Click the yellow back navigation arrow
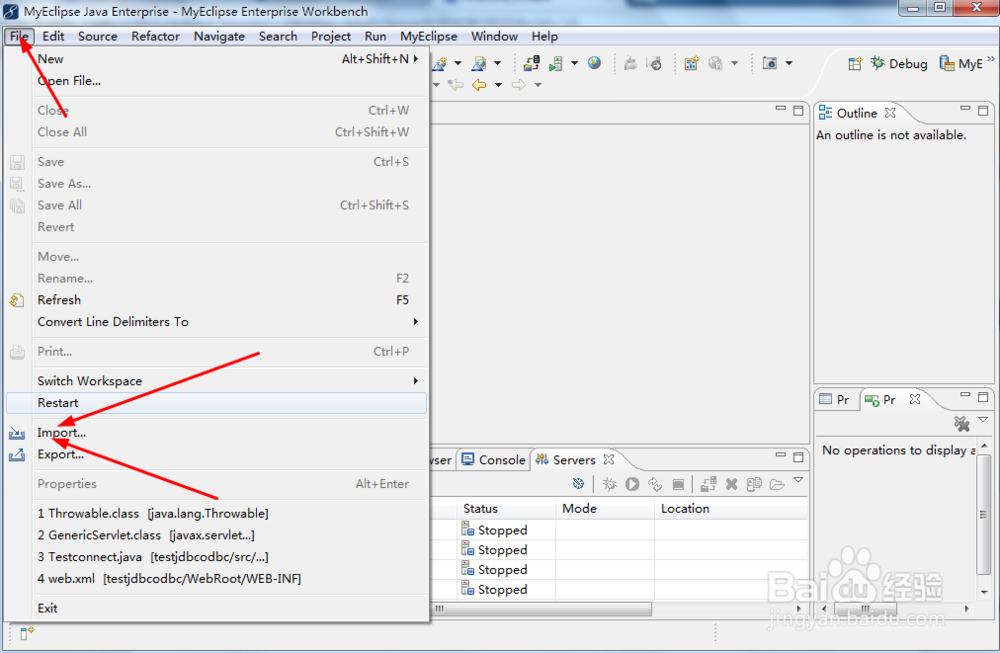 point(479,85)
